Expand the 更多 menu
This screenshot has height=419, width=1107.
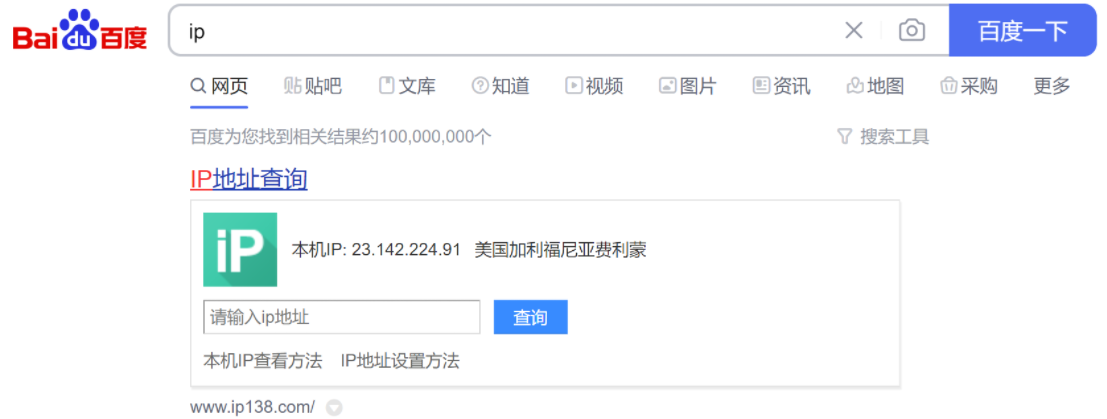coord(1052,86)
